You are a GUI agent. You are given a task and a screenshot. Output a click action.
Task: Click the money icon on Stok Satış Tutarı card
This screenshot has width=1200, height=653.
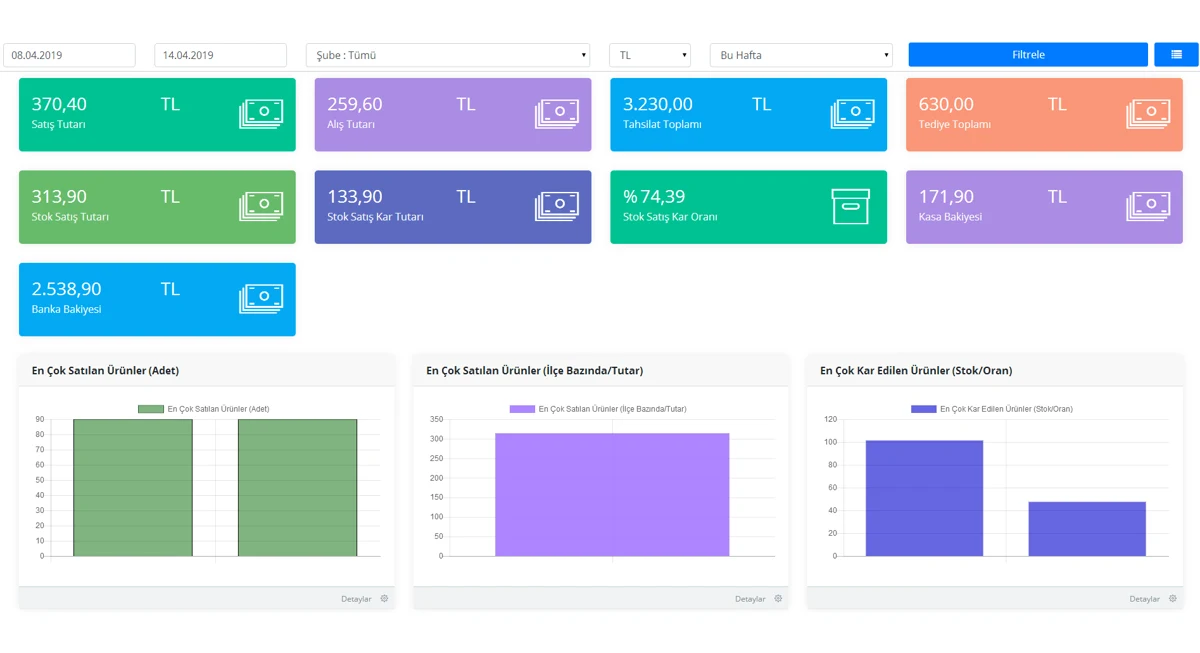[261, 206]
